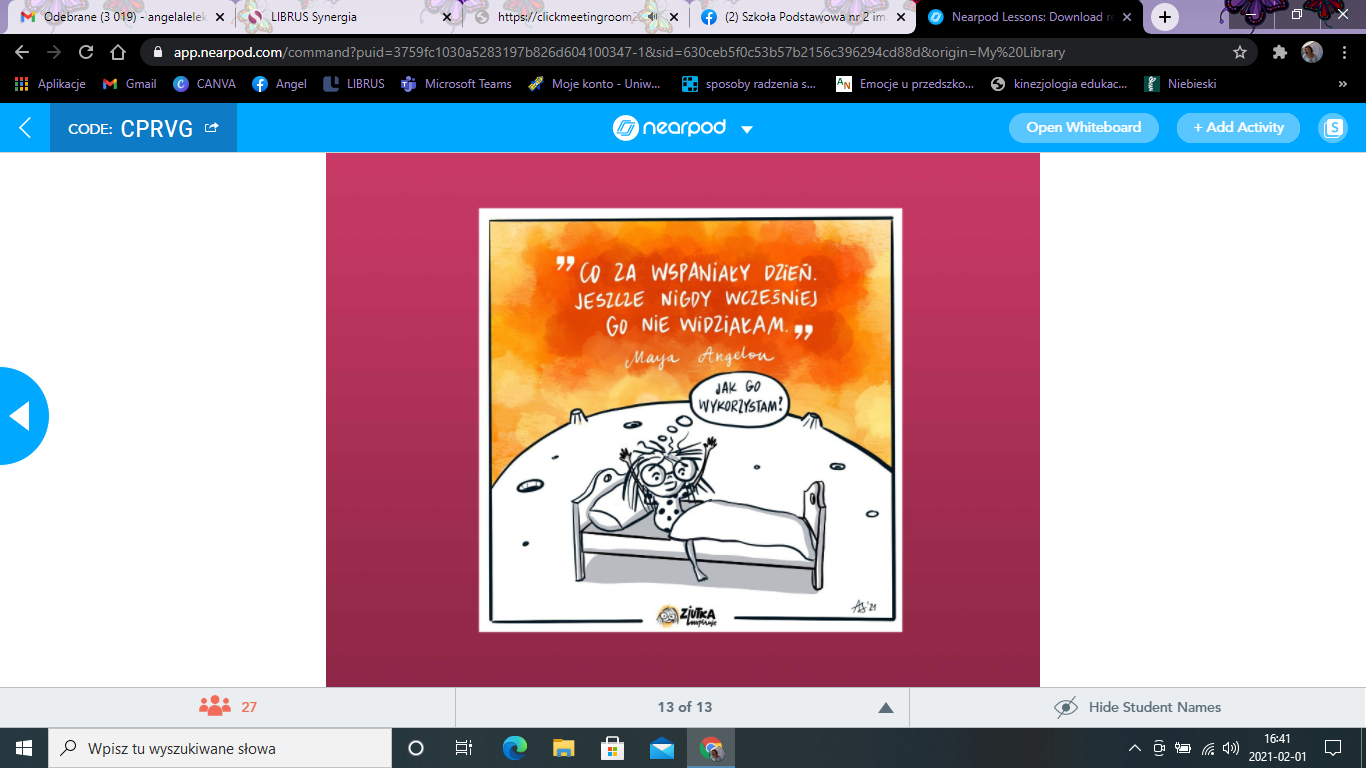Go back using the Nearpod back arrow

click(x=25, y=128)
